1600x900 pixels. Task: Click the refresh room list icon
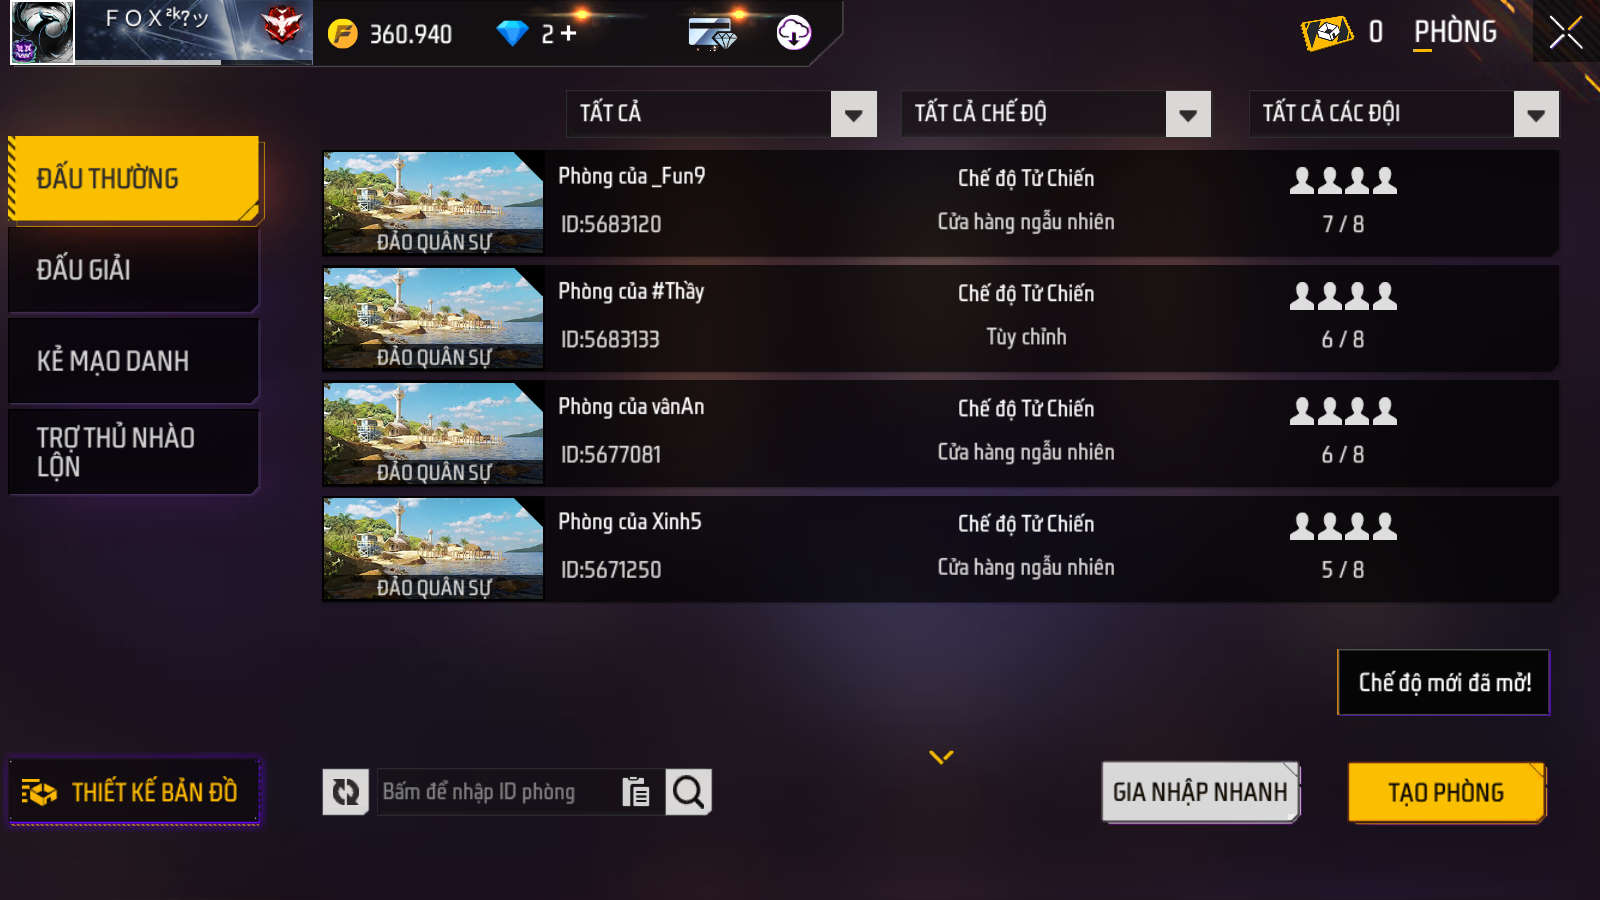[x=346, y=792]
